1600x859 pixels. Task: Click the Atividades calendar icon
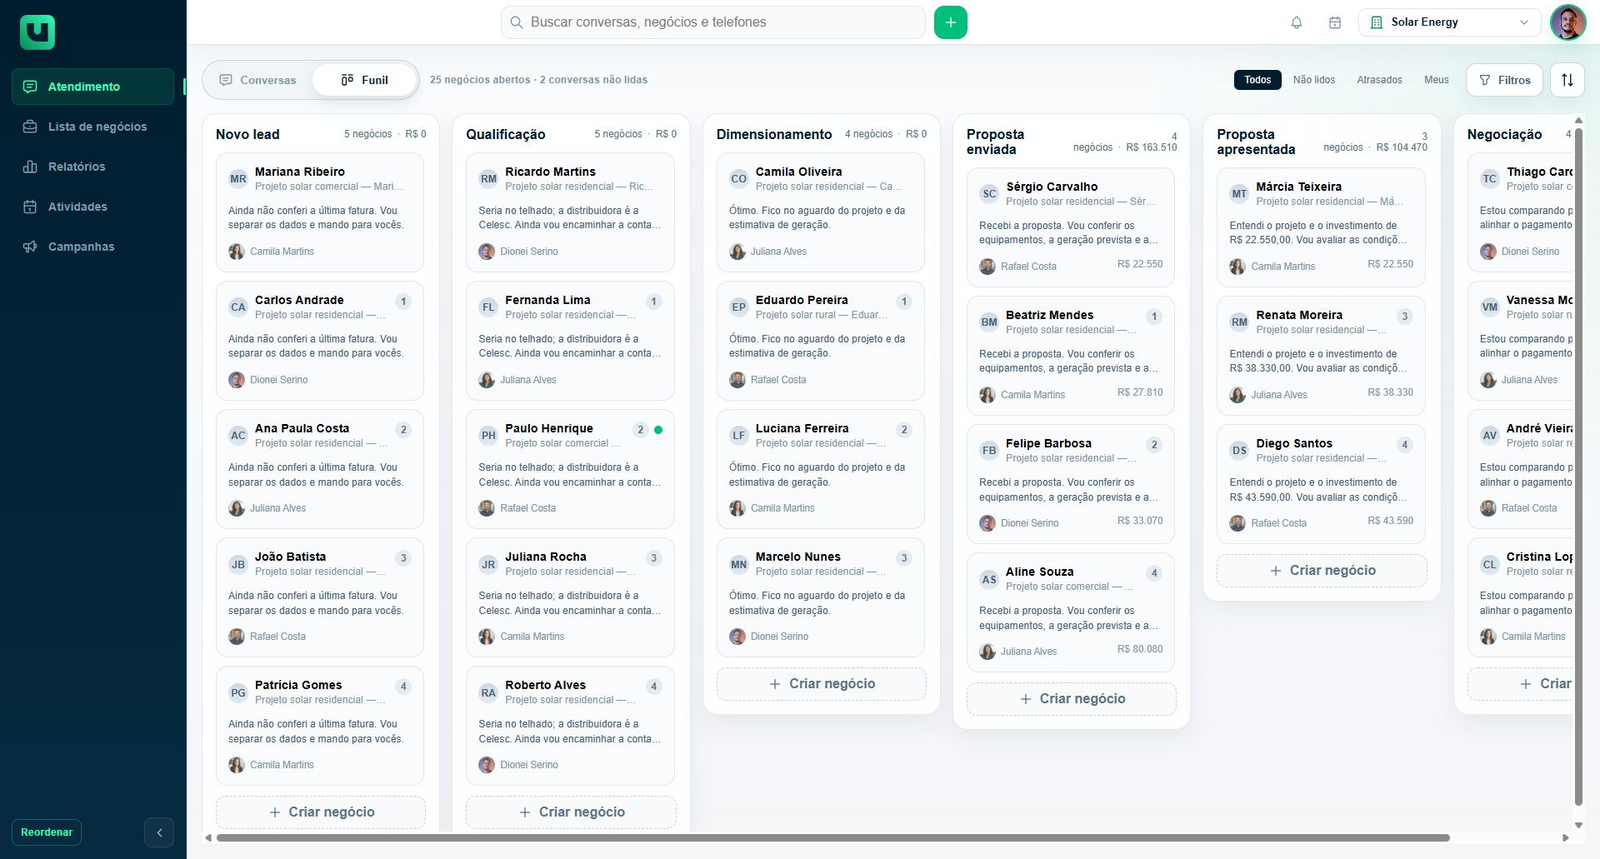pos(30,207)
